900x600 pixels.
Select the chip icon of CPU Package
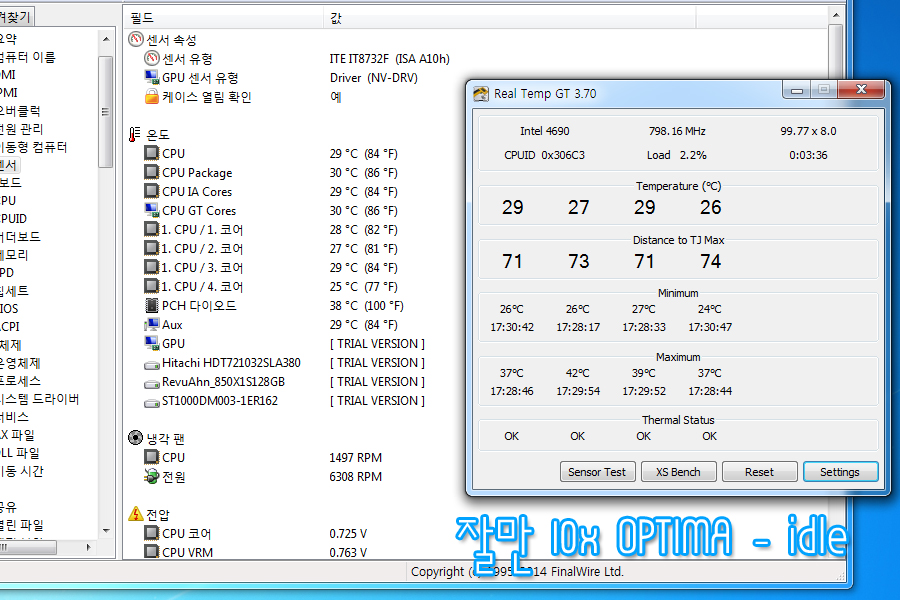[152, 172]
